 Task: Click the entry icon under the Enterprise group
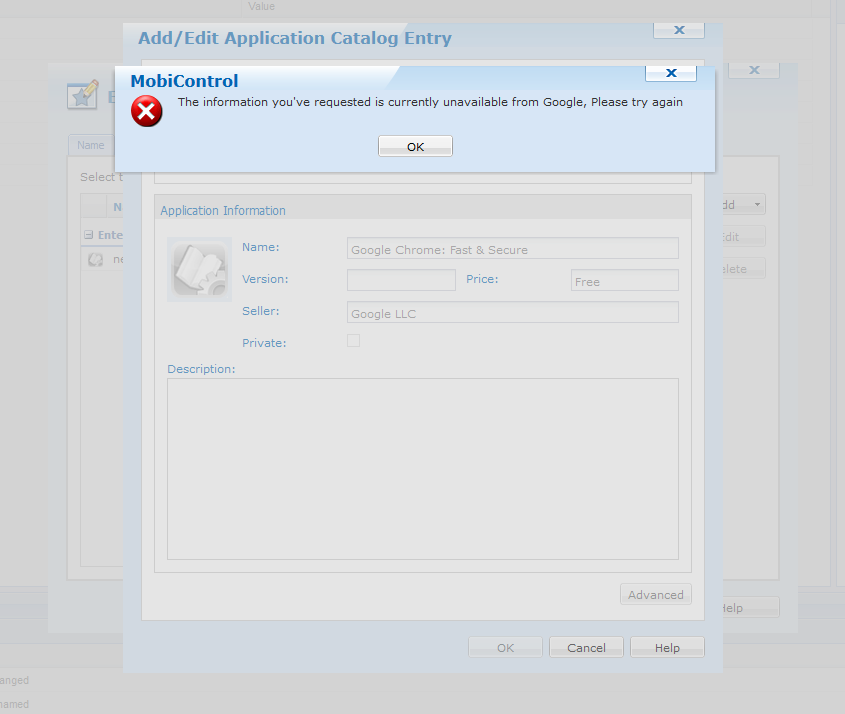(95, 259)
